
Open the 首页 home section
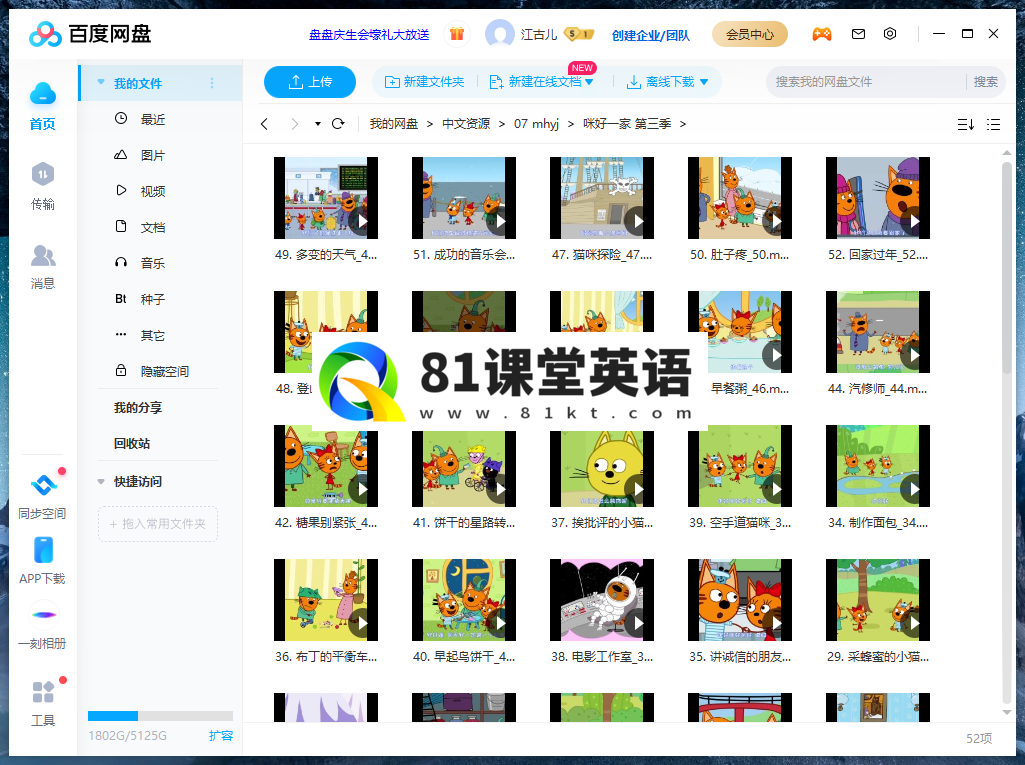(x=42, y=106)
